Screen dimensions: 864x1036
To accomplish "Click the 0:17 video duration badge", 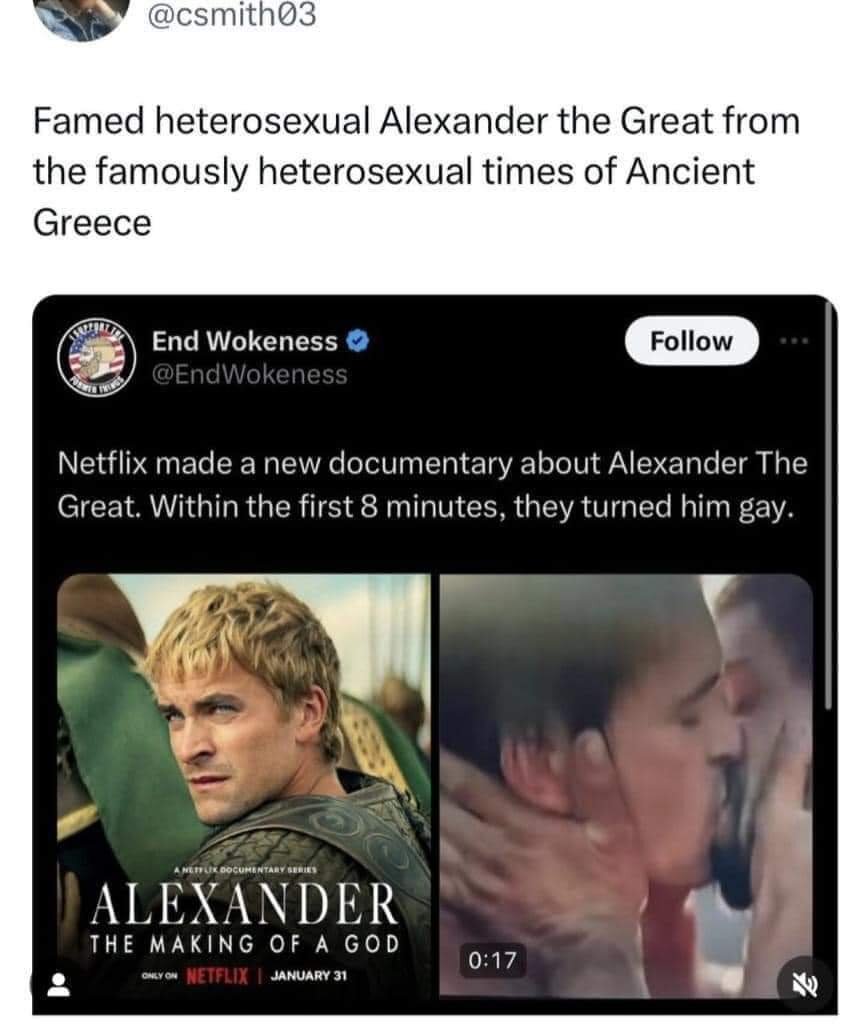I will [x=492, y=959].
